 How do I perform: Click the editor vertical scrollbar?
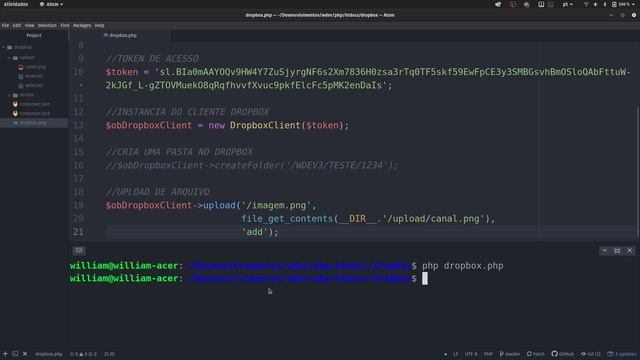click(638, 171)
